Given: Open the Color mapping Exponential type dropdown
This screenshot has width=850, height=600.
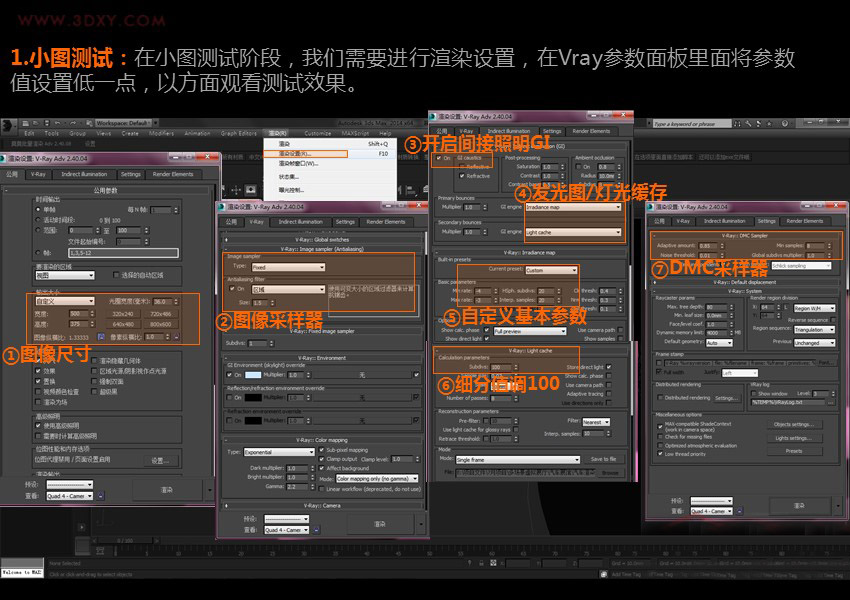Looking at the screenshot, I should 279,452.
